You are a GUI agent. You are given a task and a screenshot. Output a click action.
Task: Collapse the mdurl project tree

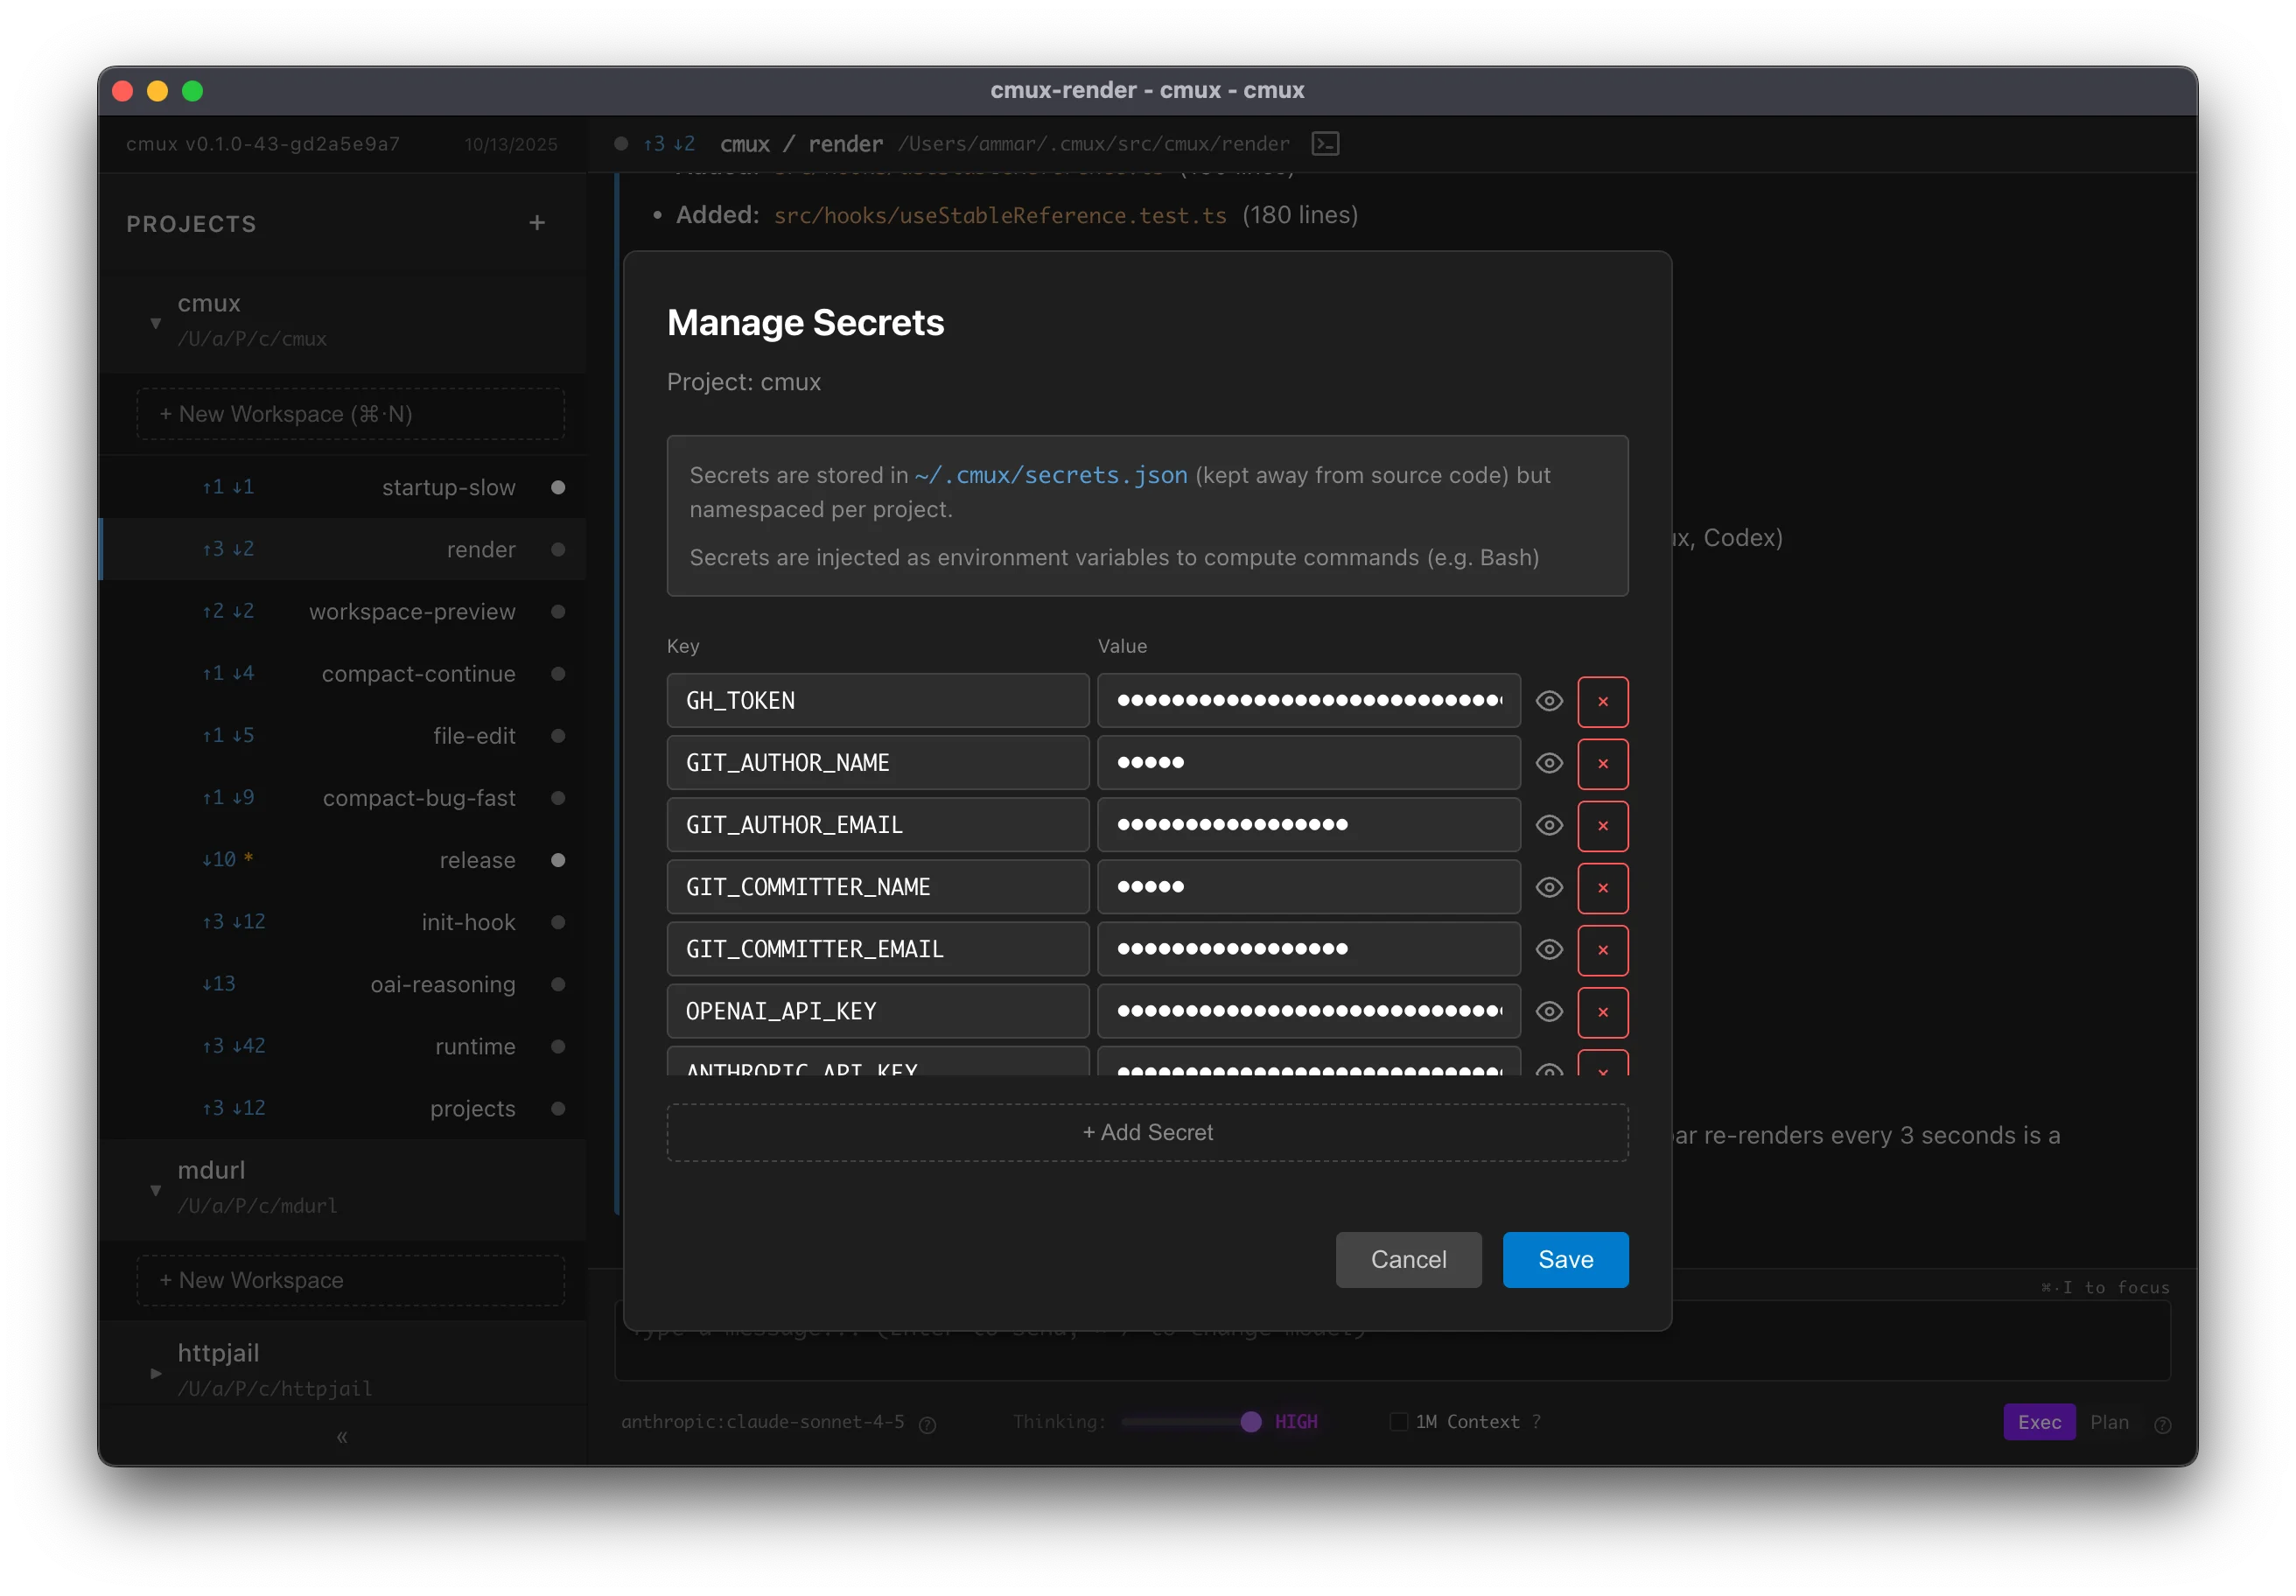155,1190
